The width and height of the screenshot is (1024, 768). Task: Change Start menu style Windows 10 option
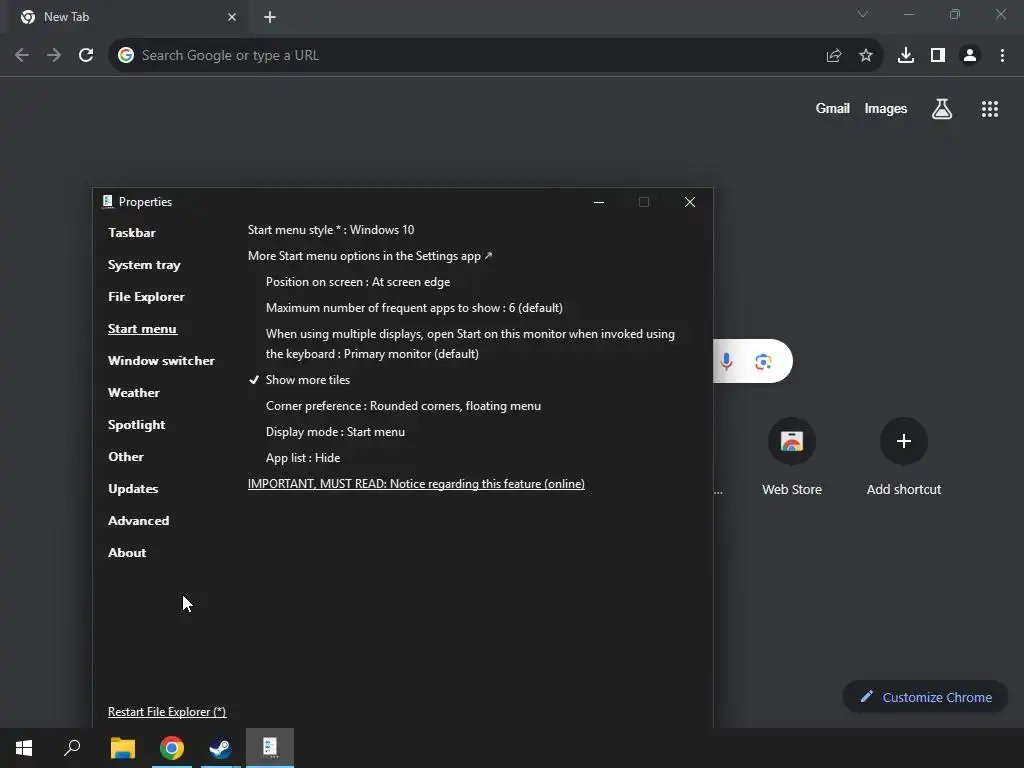tap(331, 230)
